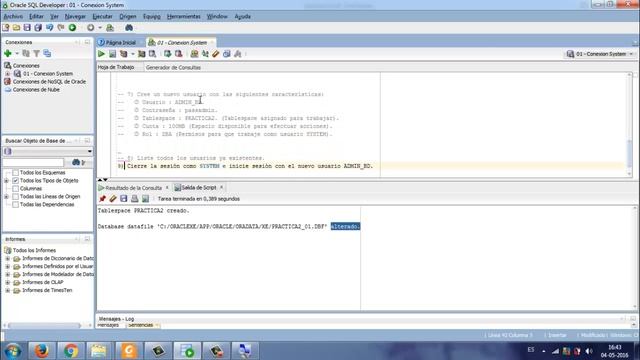Click the Undo arrow icon in main toolbar
The width and height of the screenshot is (640, 360).
point(49,28)
